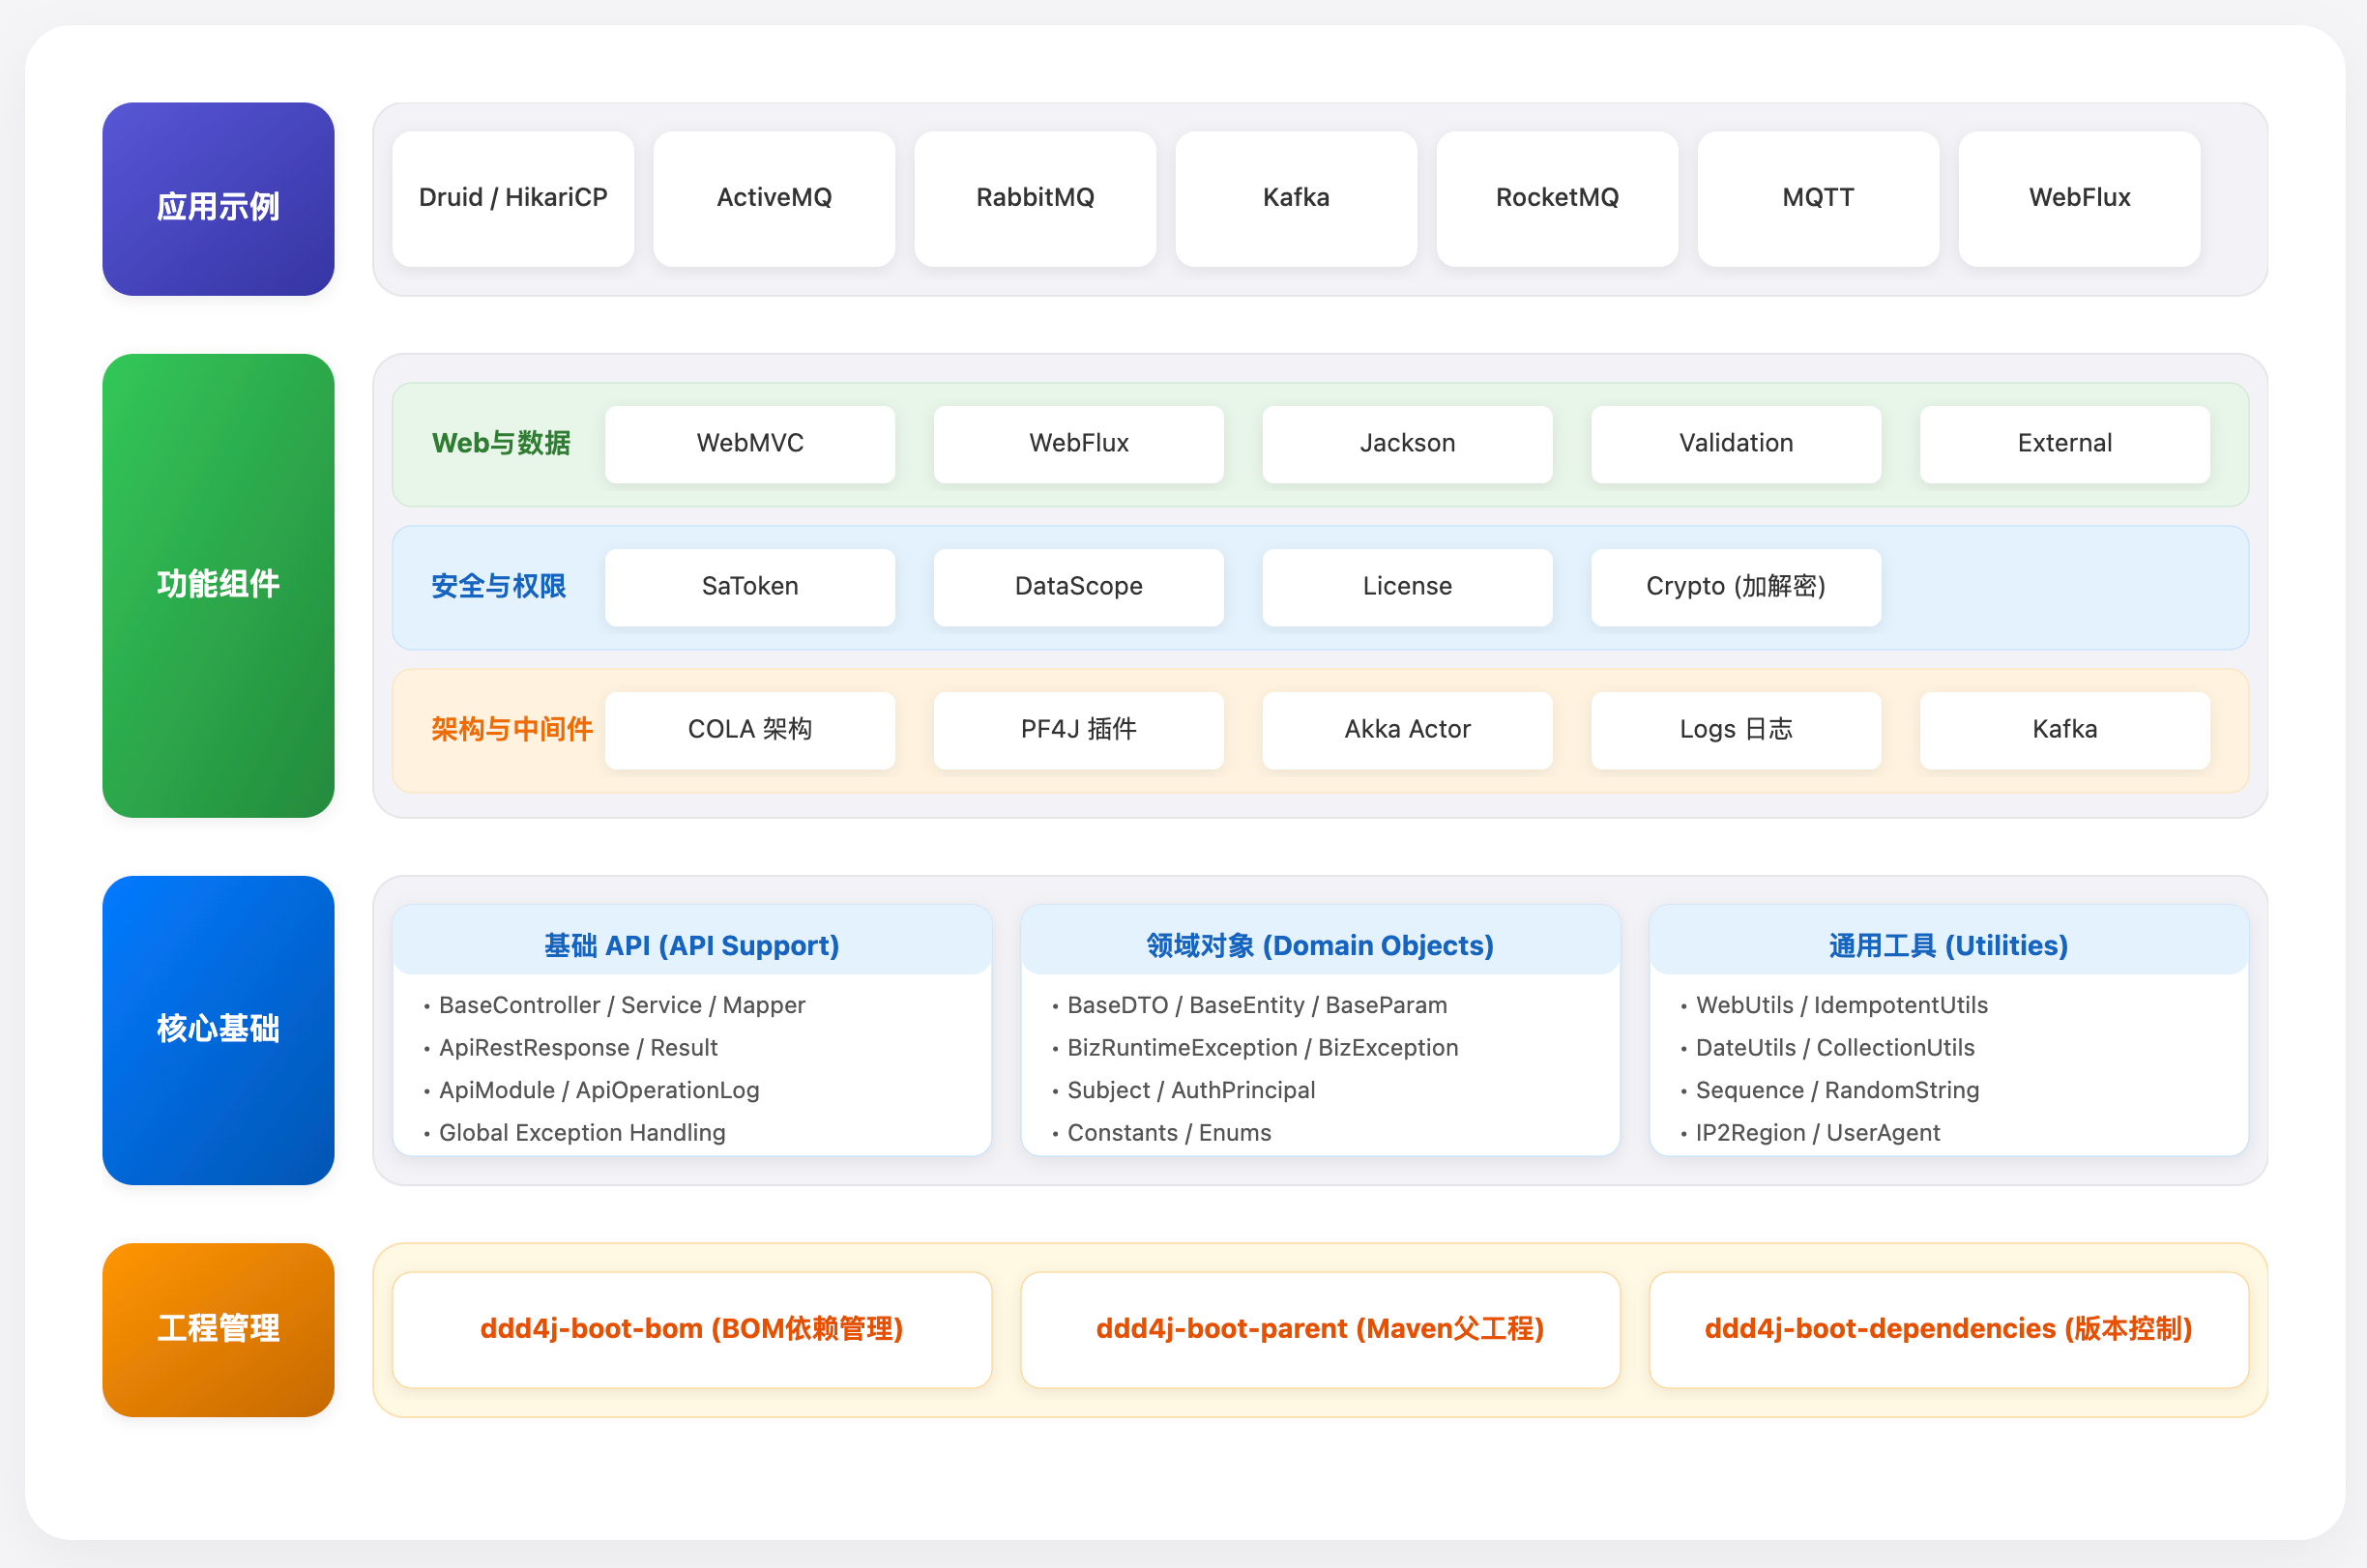Viewport: 2367px width, 1568px height.
Task: Select the green 功能组件 layer block
Action: click(218, 585)
